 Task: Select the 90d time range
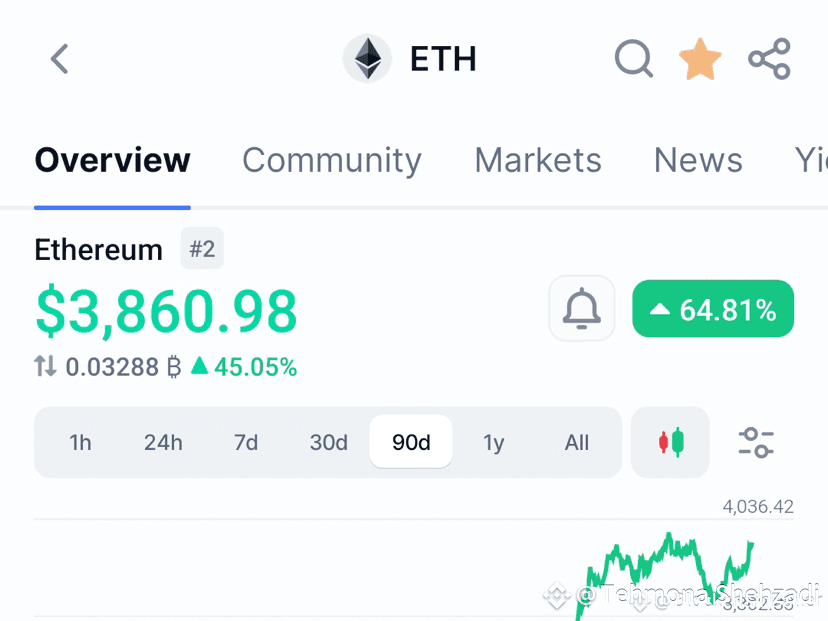pos(411,442)
